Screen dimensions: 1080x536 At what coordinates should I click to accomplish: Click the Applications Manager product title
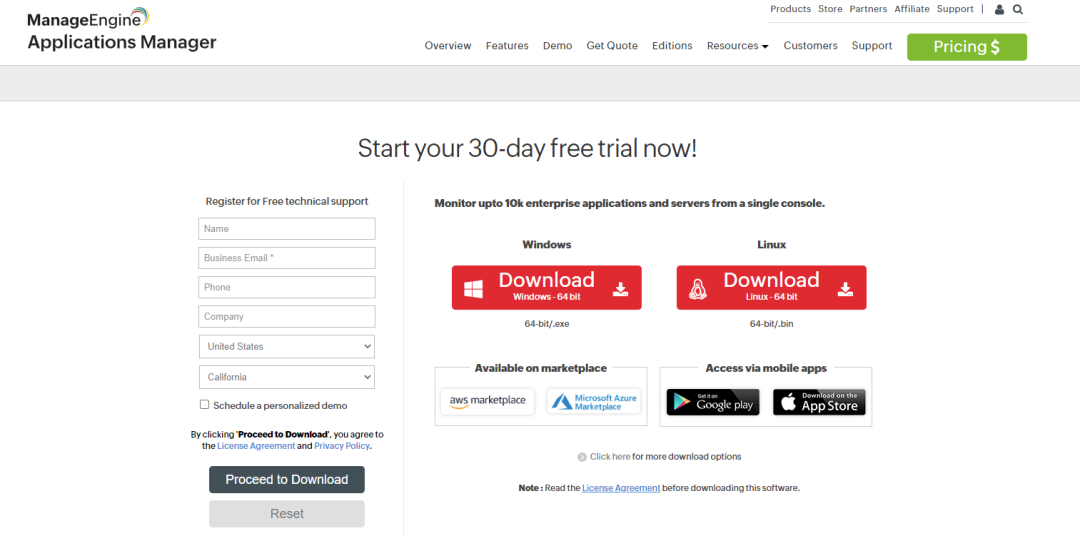click(122, 43)
